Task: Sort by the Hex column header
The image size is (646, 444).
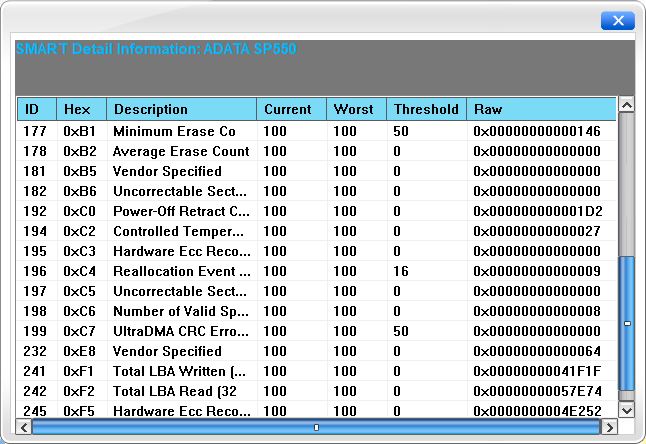Action: pyautogui.click(x=82, y=109)
